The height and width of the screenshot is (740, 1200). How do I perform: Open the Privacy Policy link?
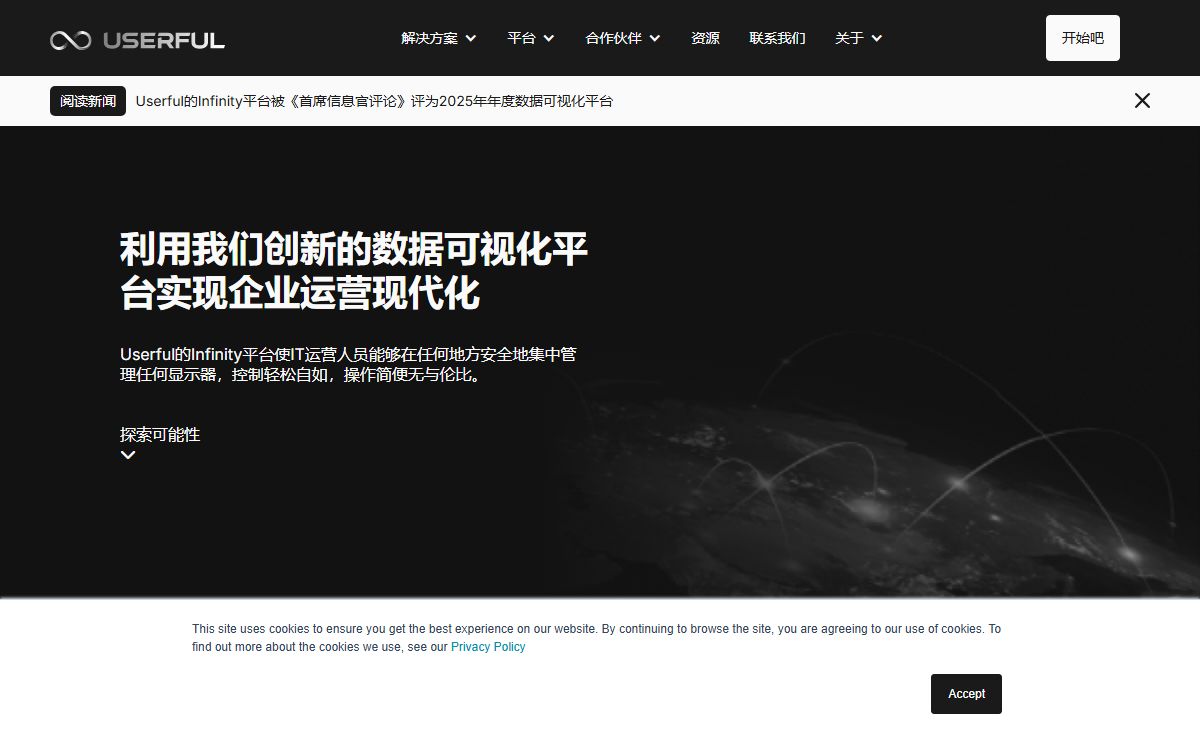488,647
